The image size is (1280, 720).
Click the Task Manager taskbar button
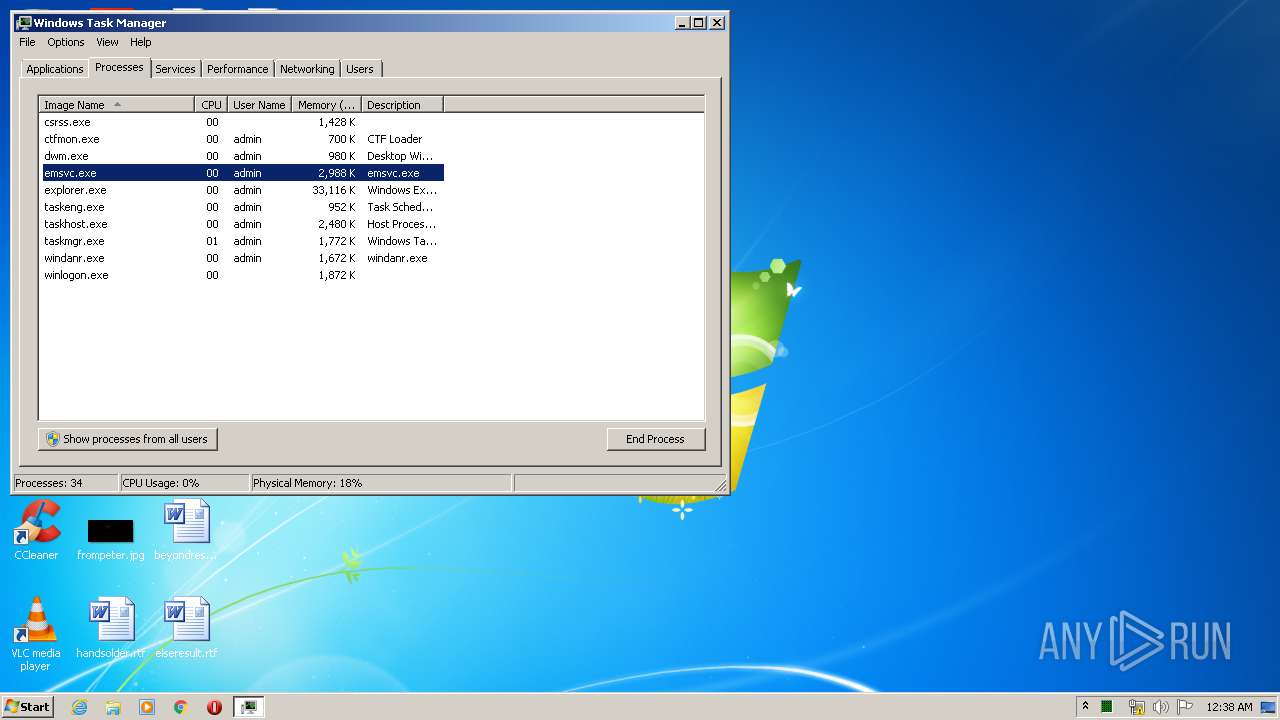[x=249, y=707]
